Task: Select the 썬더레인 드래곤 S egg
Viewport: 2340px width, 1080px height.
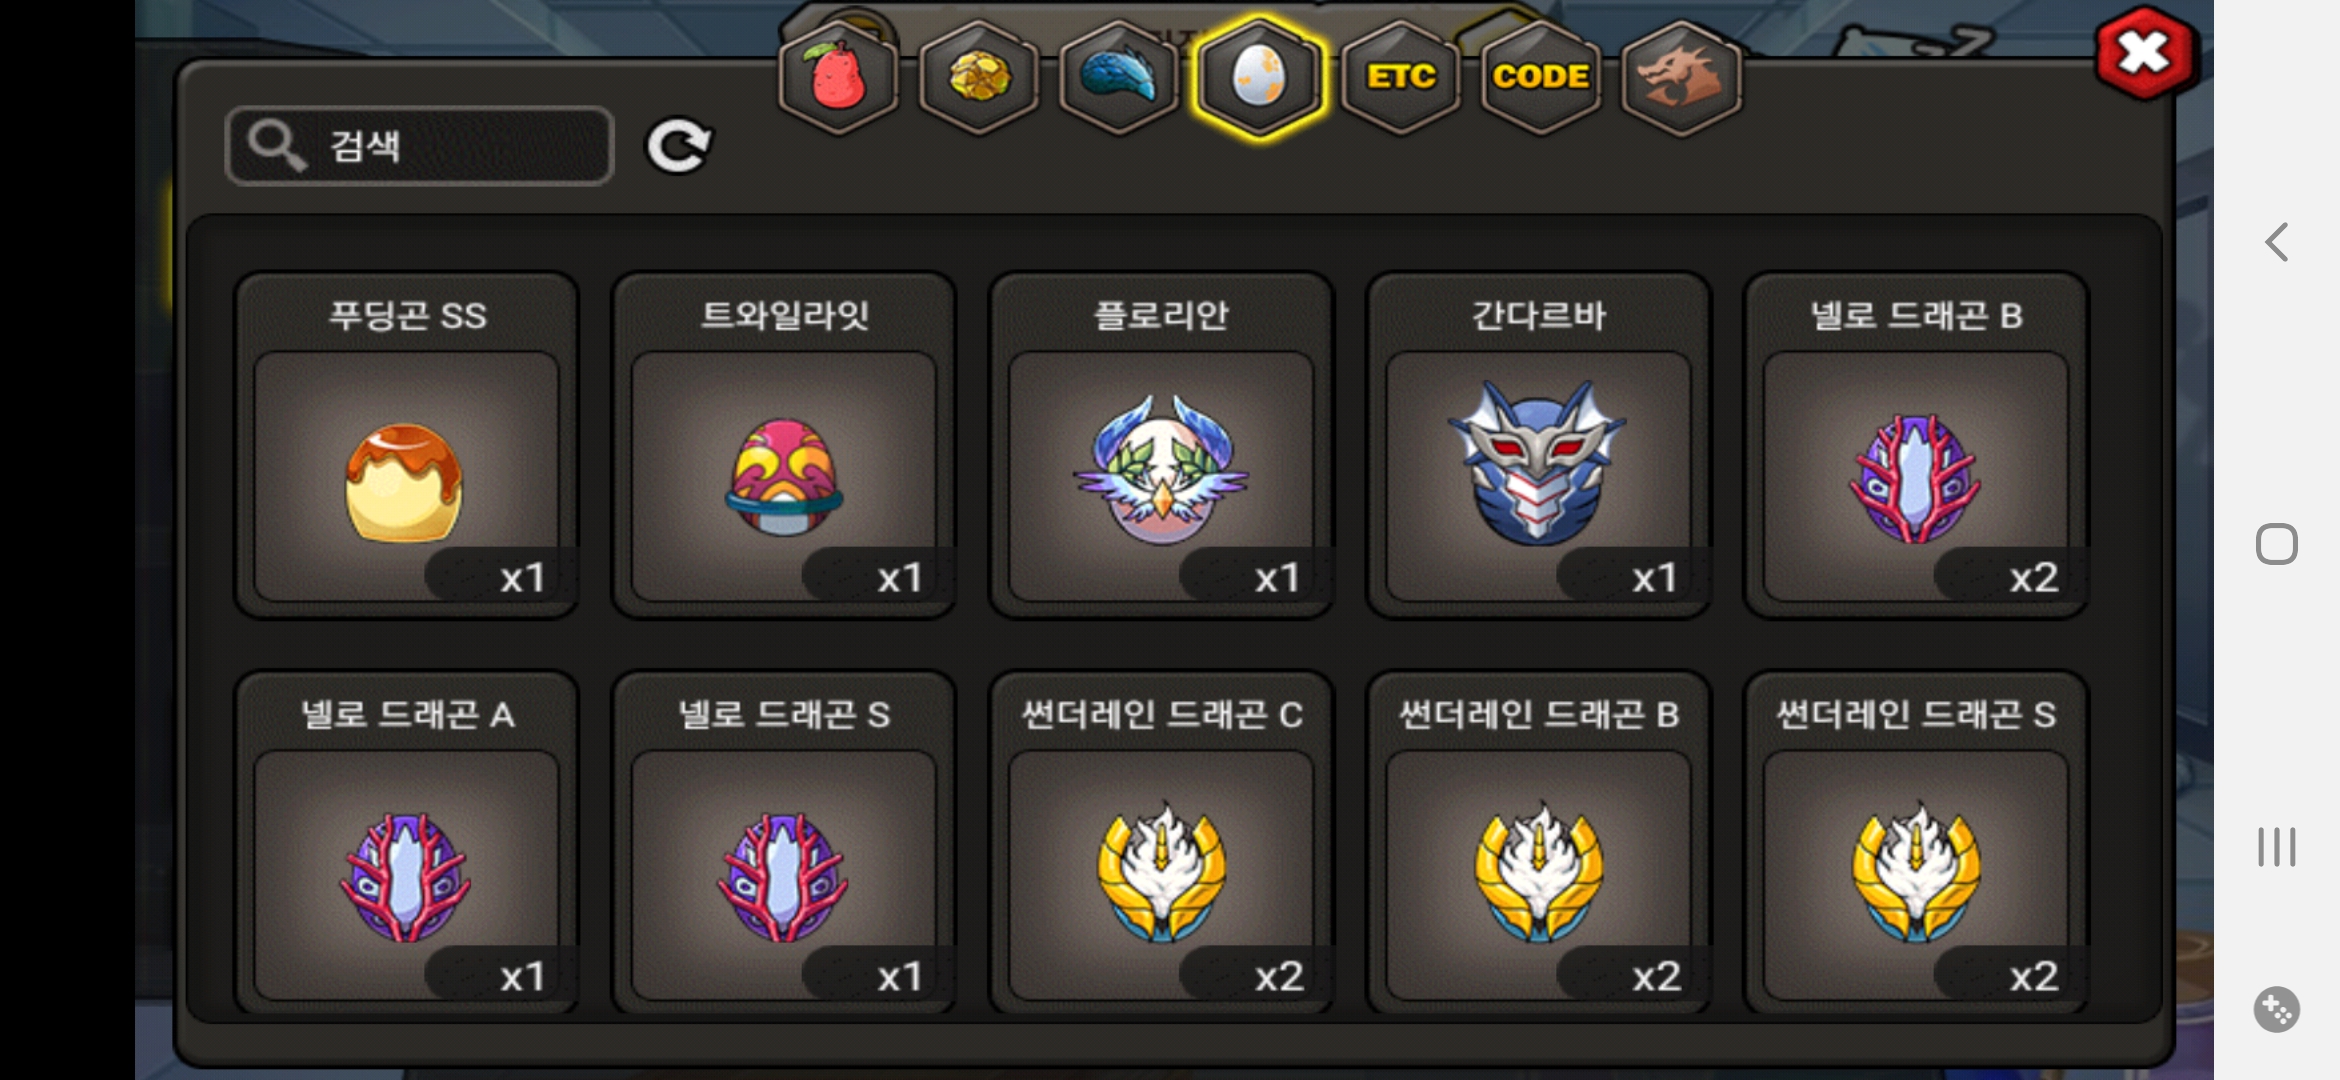Action: point(1916,843)
